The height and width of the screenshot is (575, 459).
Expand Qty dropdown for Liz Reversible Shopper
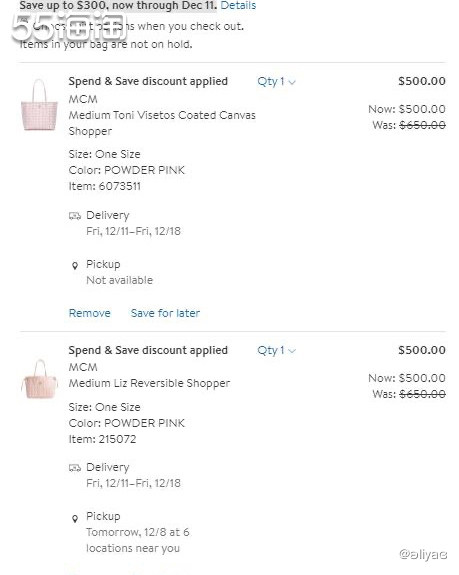click(x=276, y=351)
